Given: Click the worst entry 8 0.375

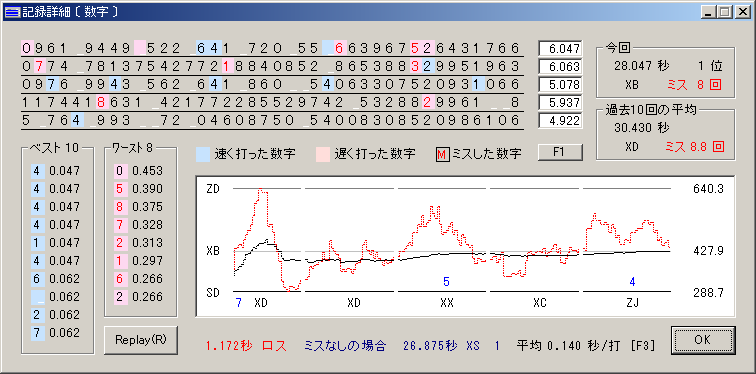Looking at the screenshot, I should tap(138, 207).
